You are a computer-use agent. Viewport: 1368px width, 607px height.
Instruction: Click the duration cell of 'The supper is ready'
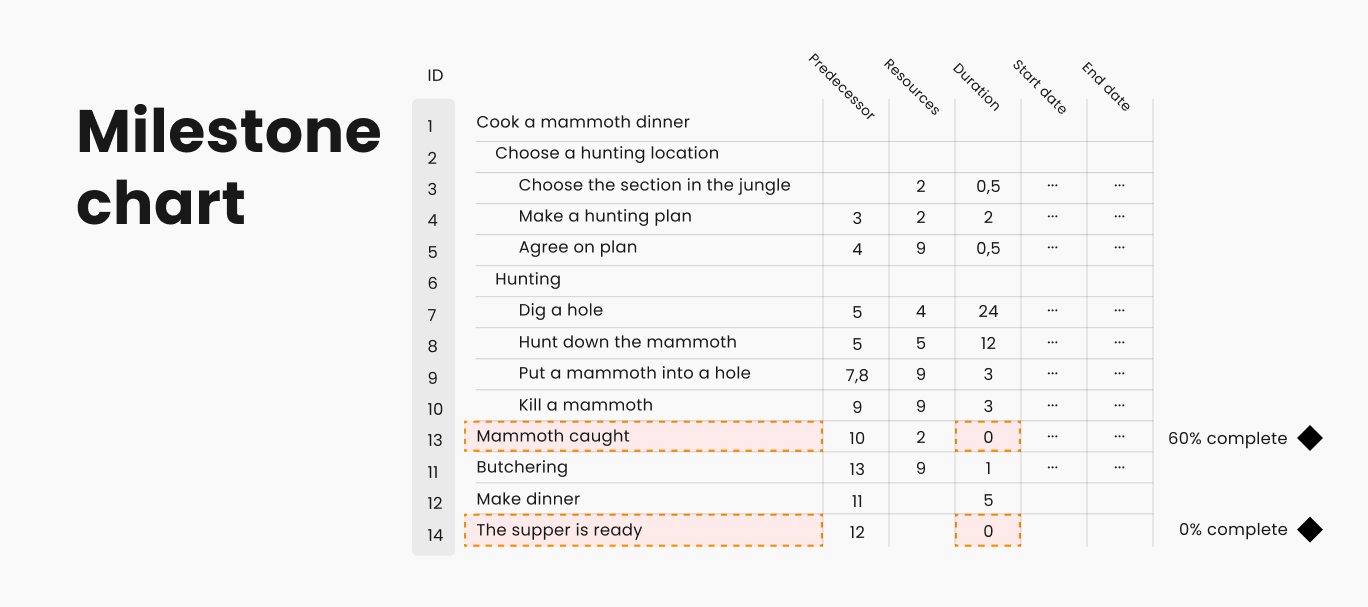pos(988,531)
